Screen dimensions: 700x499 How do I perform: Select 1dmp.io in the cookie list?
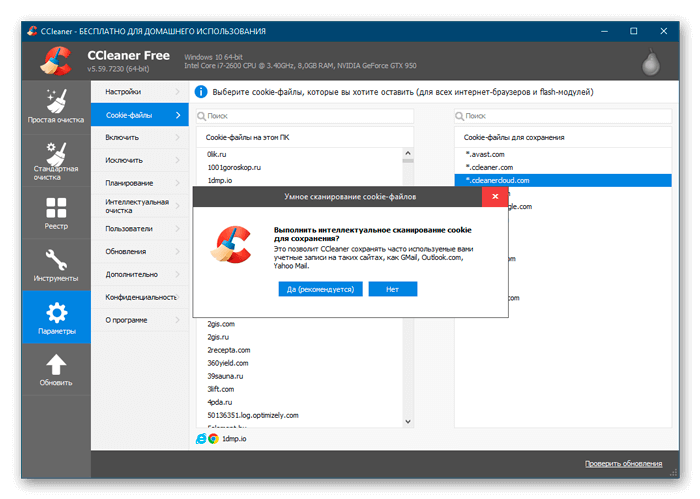219,180
